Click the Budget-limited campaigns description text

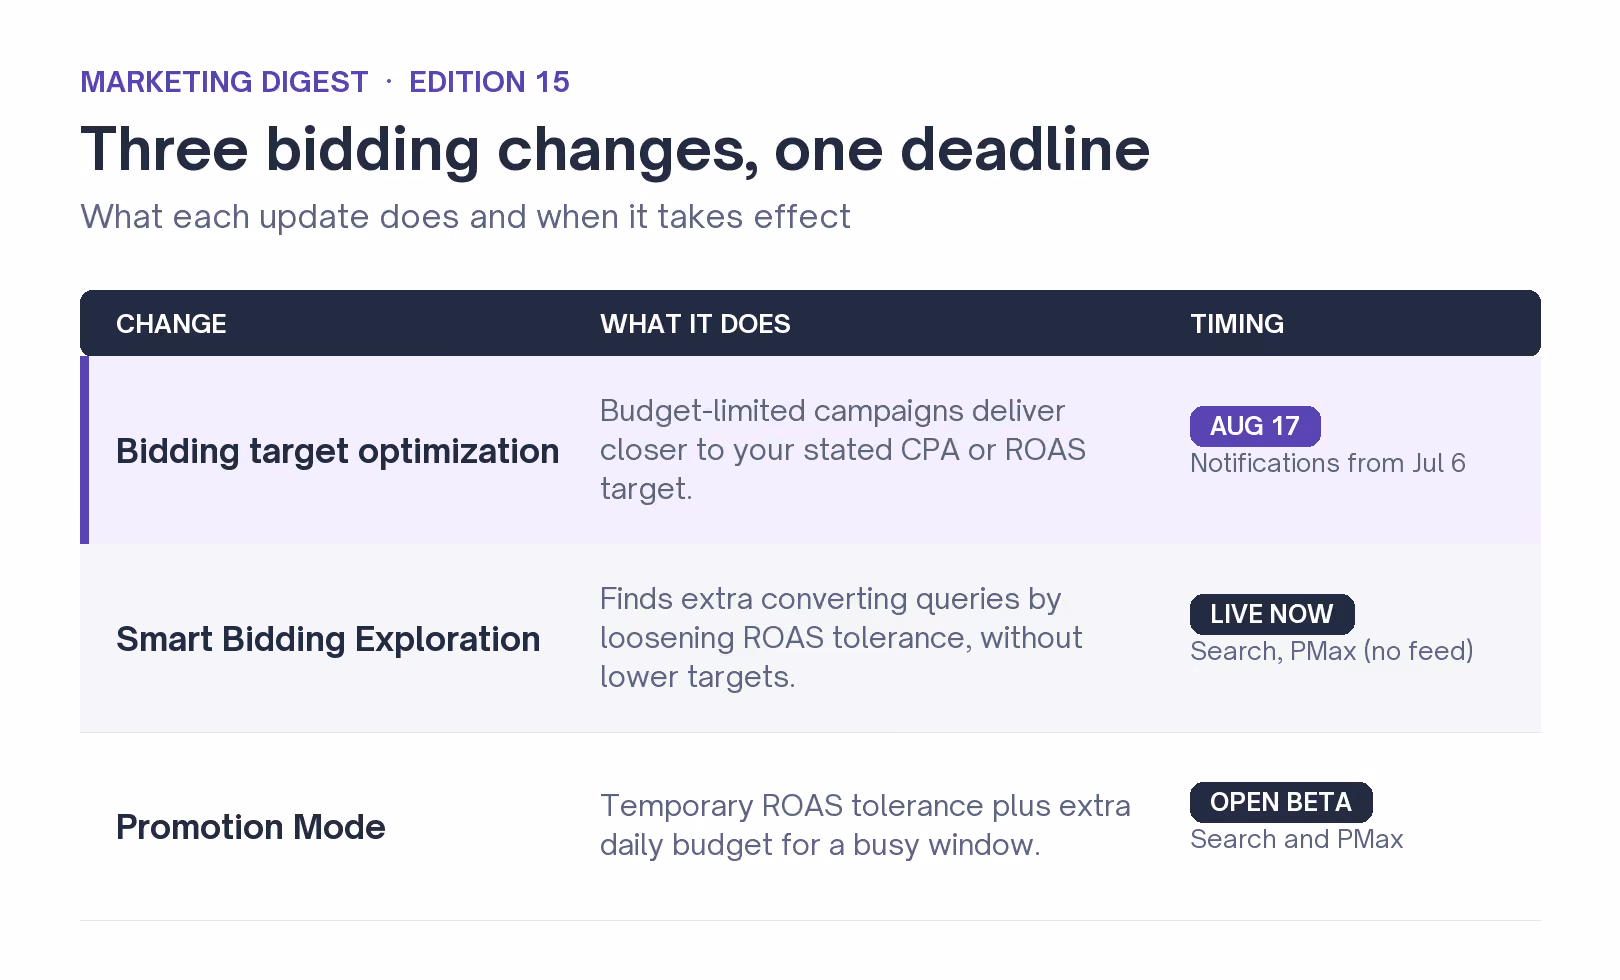tap(843, 450)
